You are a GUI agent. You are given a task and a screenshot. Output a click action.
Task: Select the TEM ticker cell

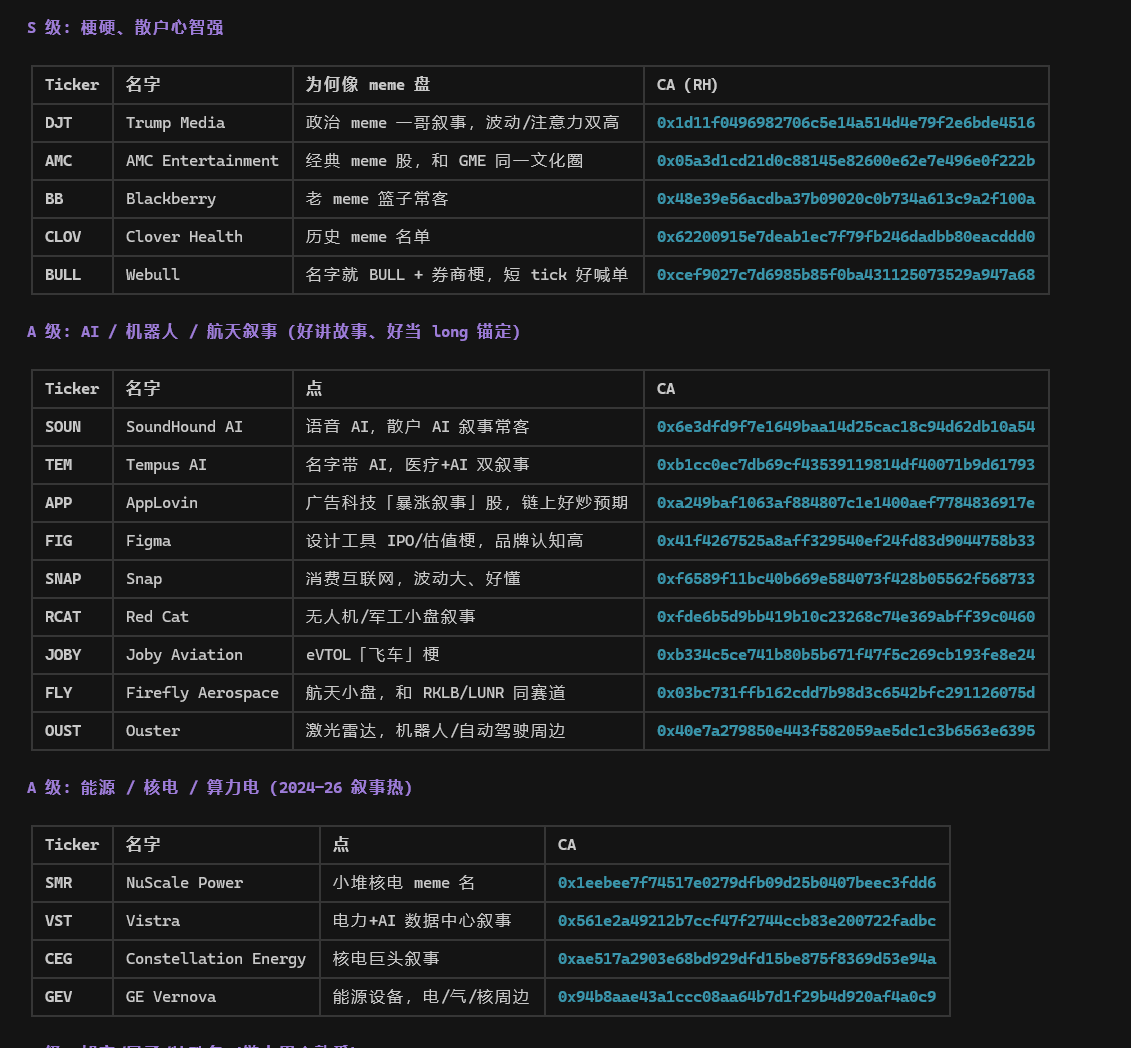point(72,465)
